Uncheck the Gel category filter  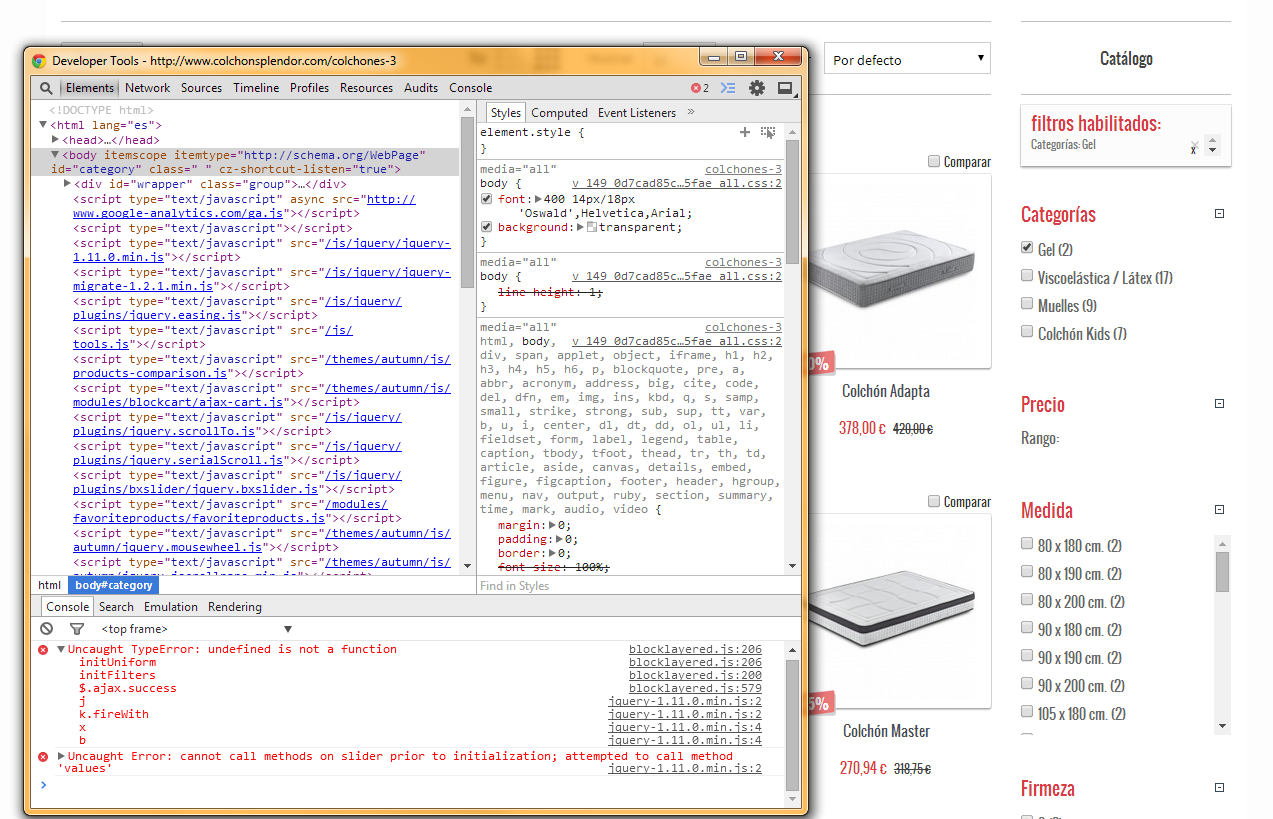1027,248
